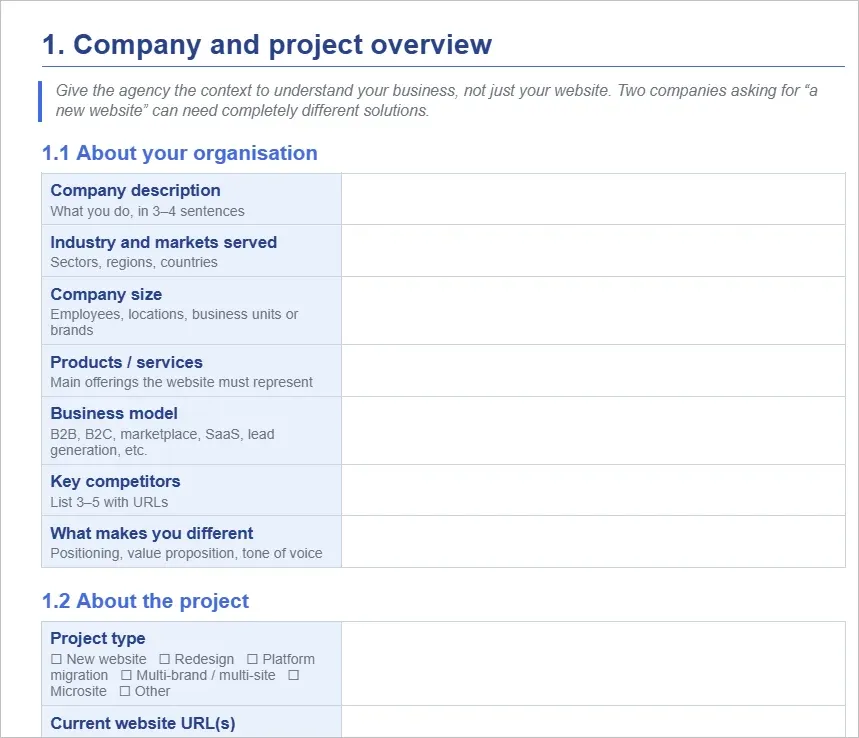Click the 'Company size' label
859x738 pixels.
[x=106, y=294]
